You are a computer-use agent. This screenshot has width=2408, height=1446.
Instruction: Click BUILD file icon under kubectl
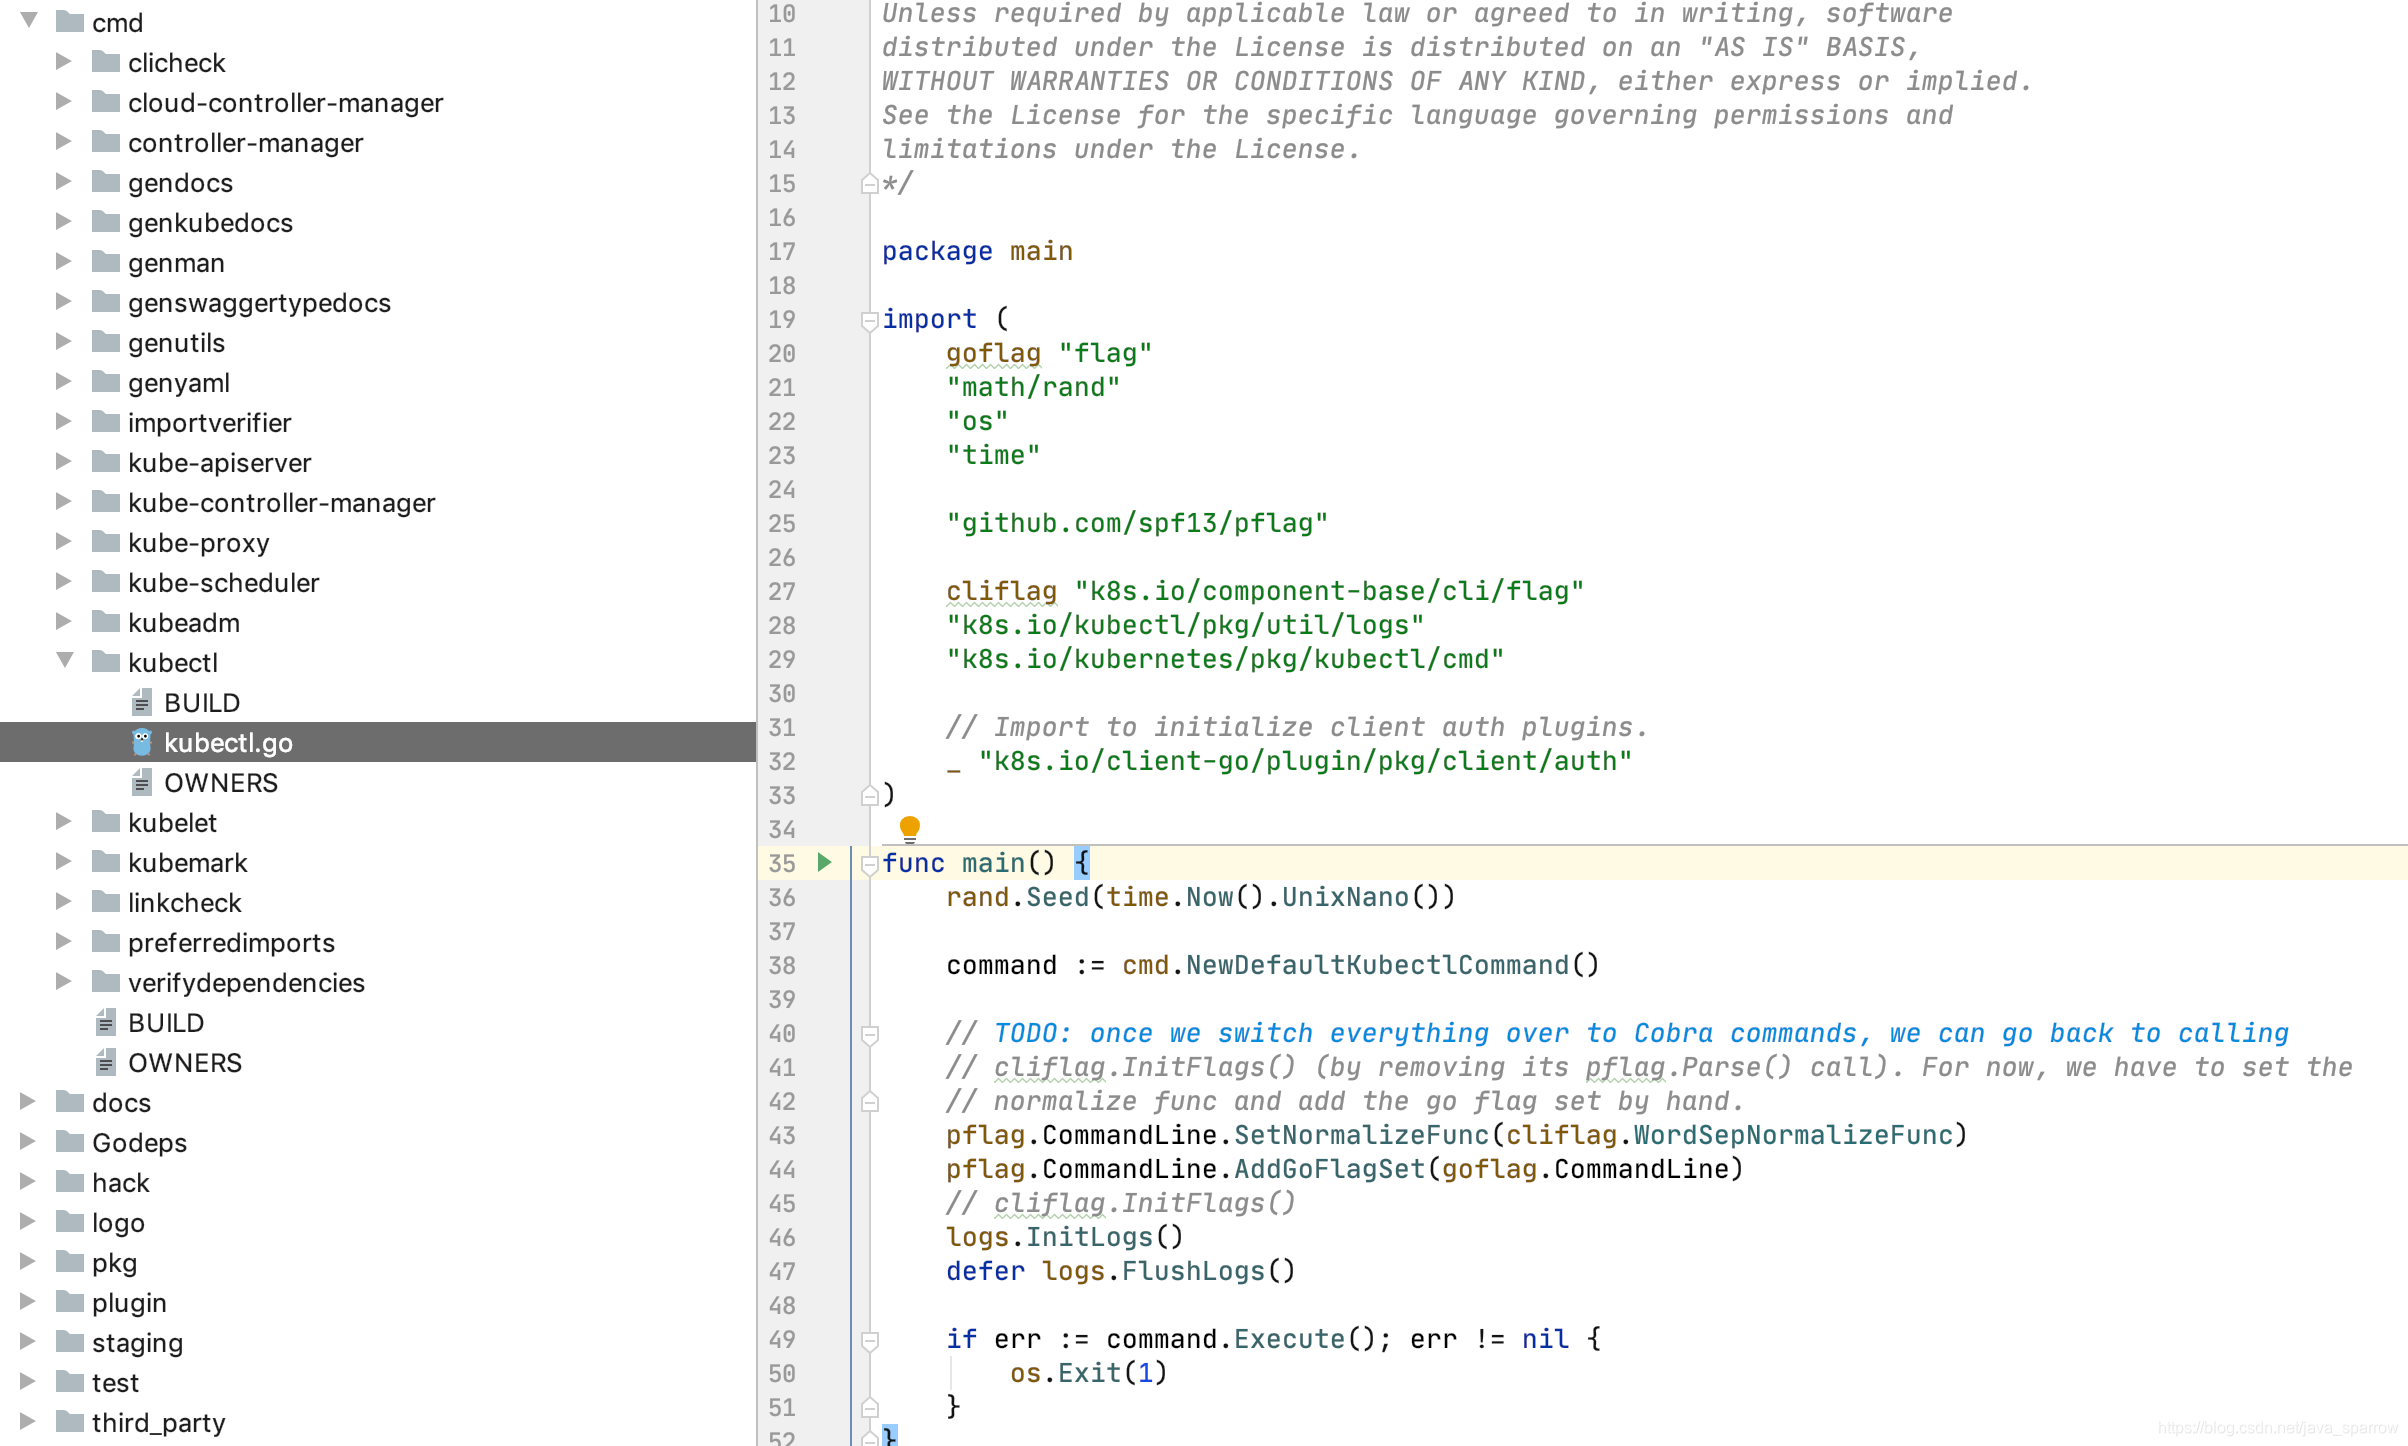[x=142, y=702]
